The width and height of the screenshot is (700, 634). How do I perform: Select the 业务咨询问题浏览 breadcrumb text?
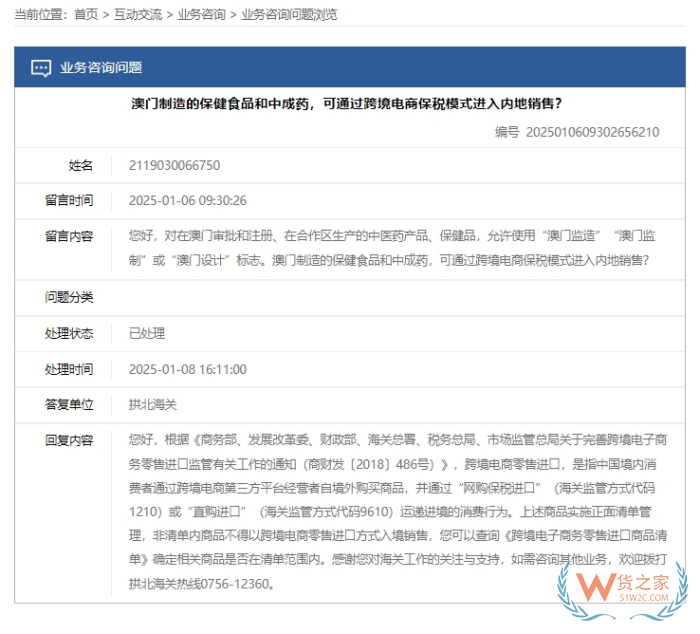pyautogui.click(x=289, y=14)
